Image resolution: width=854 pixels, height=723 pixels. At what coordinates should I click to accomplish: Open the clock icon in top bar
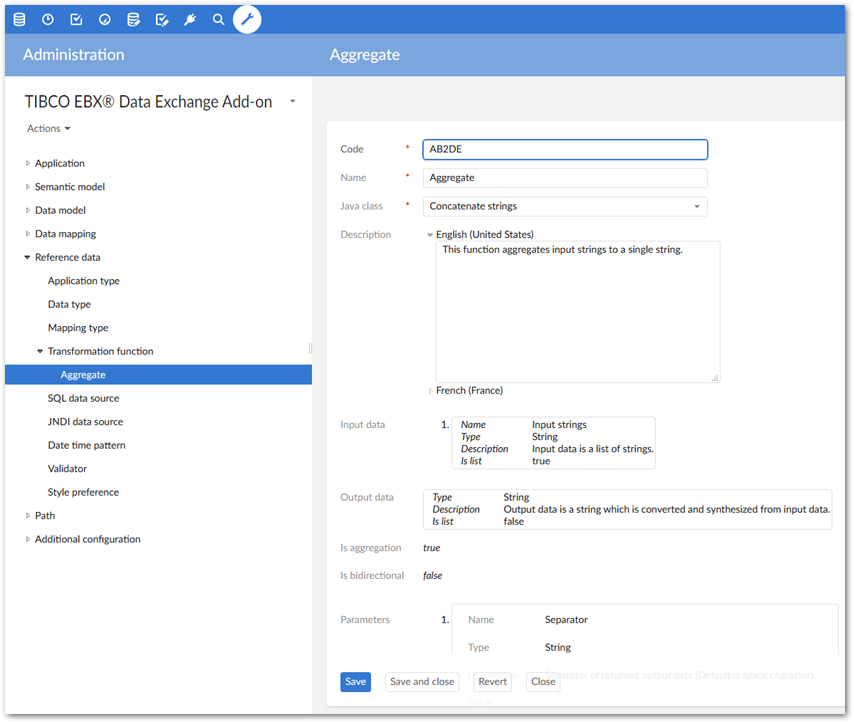point(48,19)
